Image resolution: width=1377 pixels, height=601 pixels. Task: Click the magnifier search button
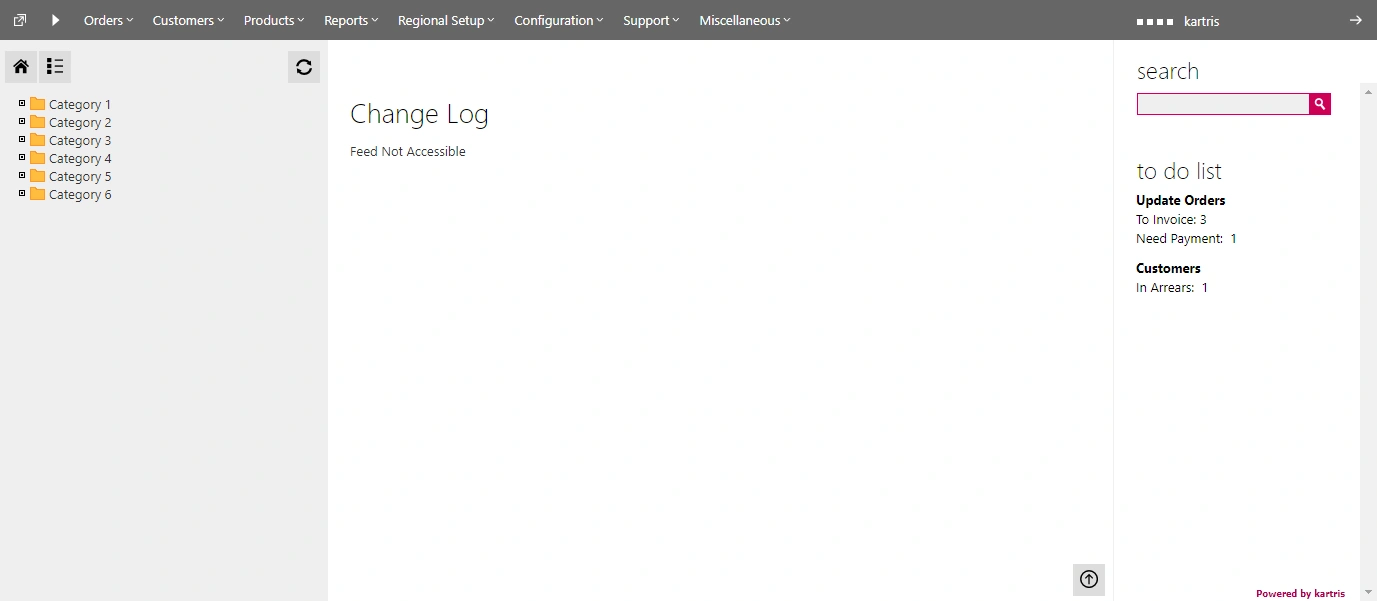coord(1320,104)
